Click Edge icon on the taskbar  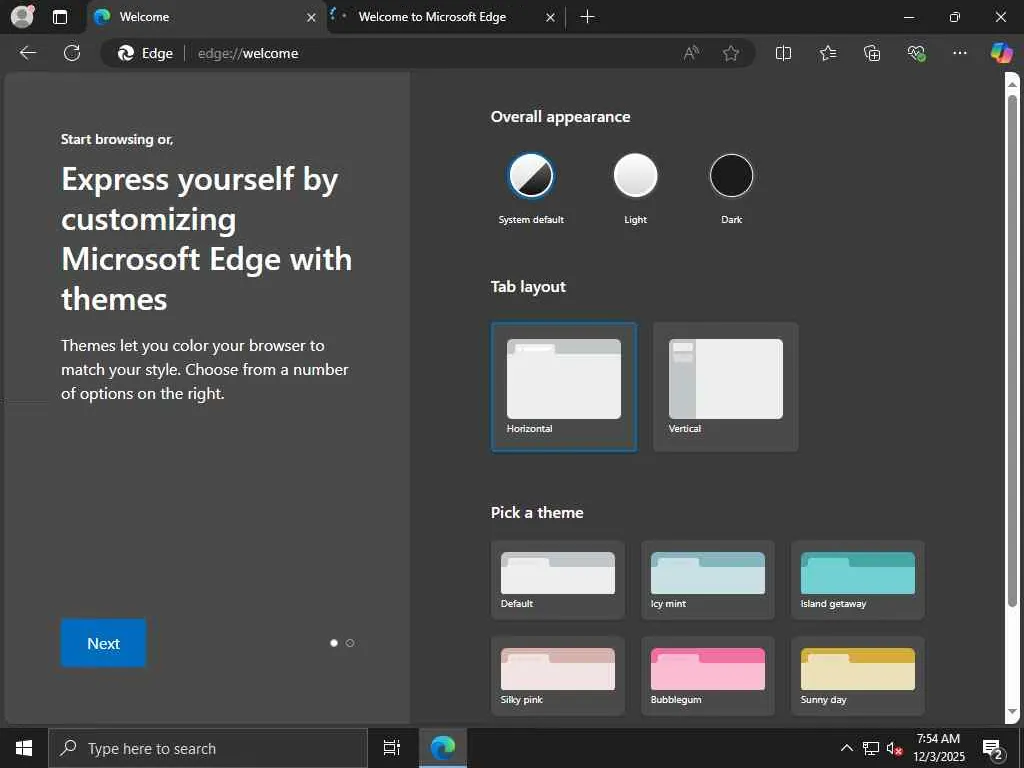[x=443, y=748]
